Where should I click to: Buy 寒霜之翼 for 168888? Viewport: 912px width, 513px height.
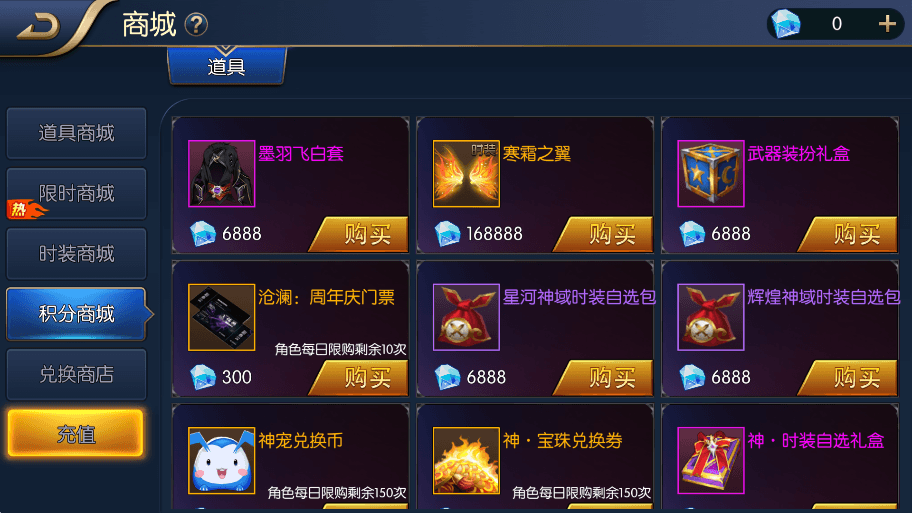point(603,234)
